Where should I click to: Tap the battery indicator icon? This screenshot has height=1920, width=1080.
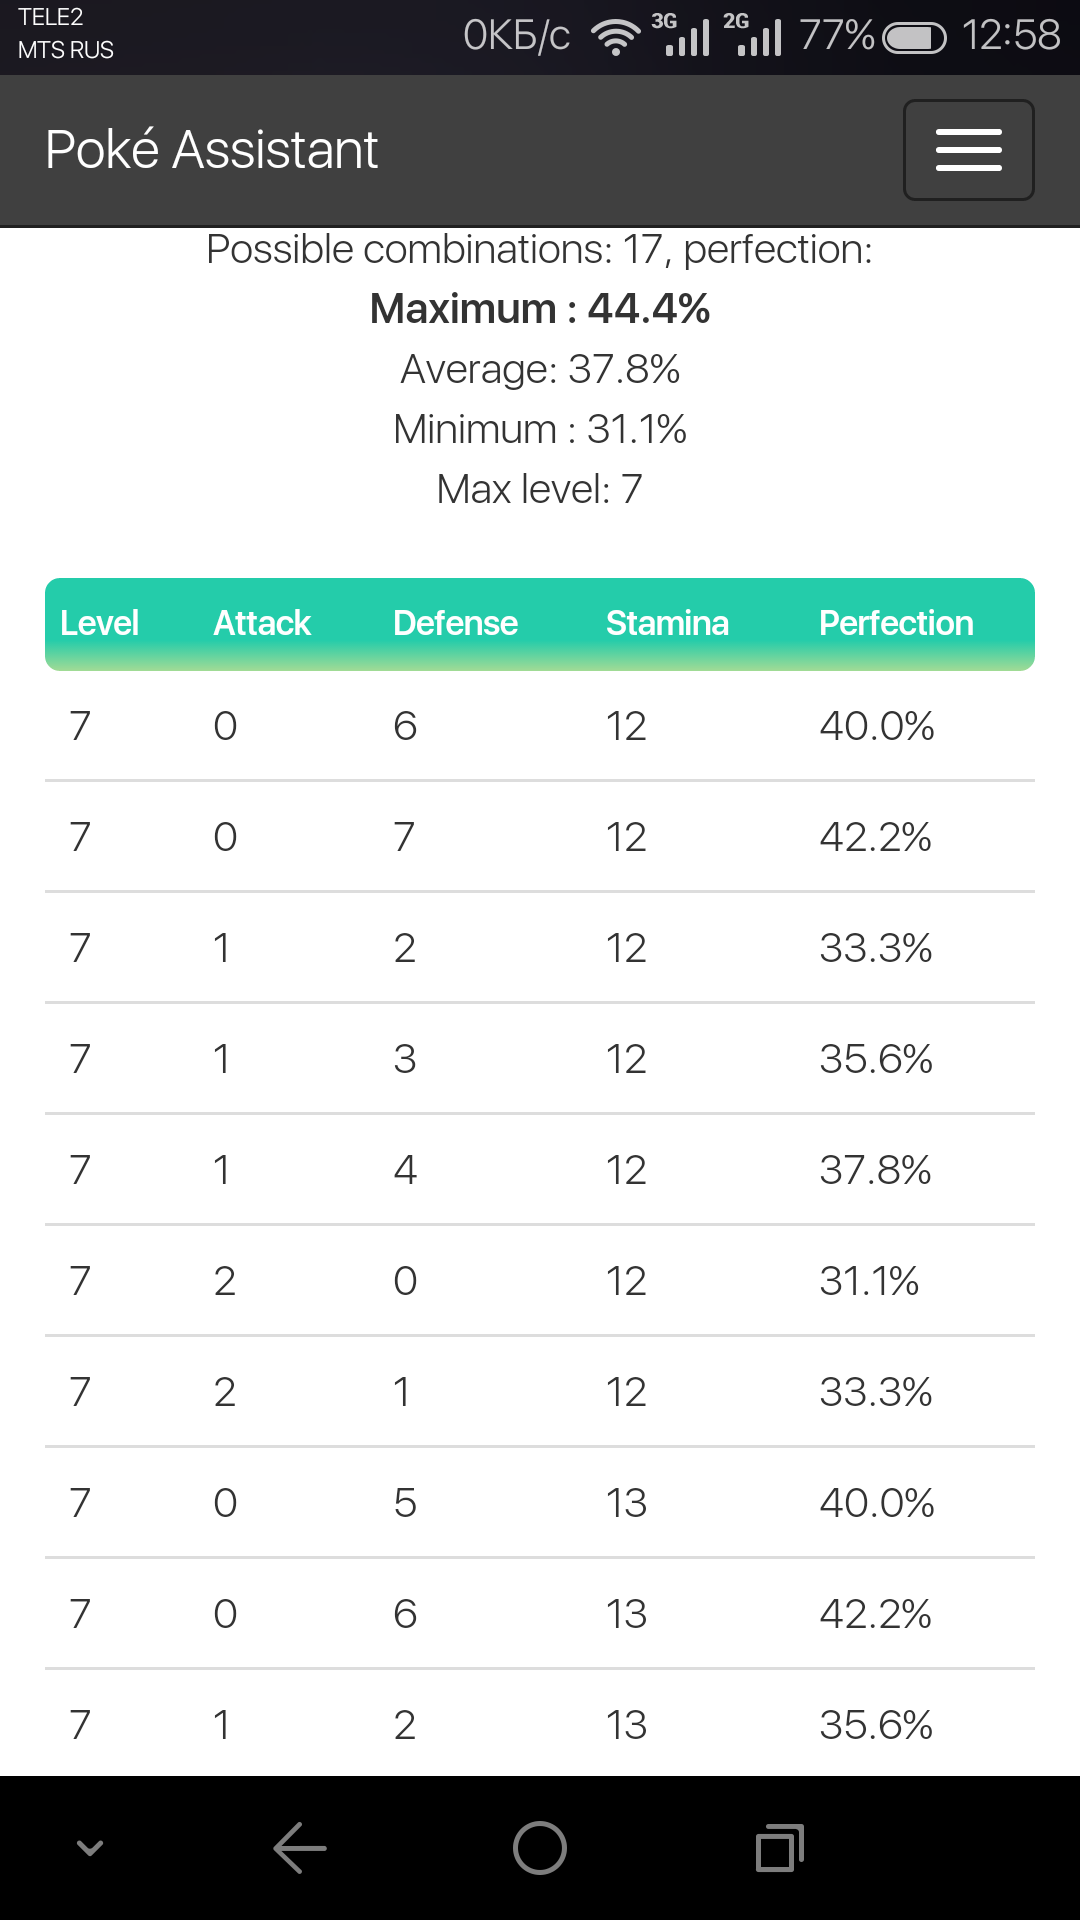pos(914,38)
